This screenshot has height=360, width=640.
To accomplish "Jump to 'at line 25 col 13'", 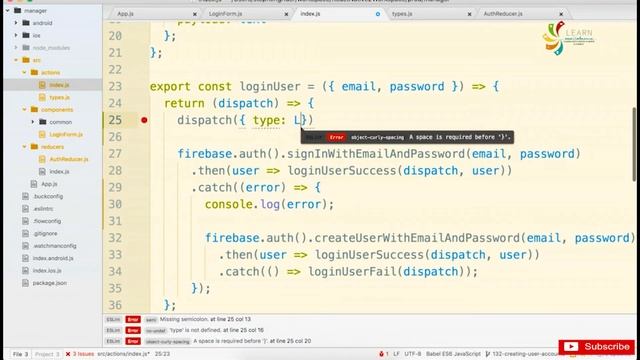I will pyautogui.click(x=231, y=319).
